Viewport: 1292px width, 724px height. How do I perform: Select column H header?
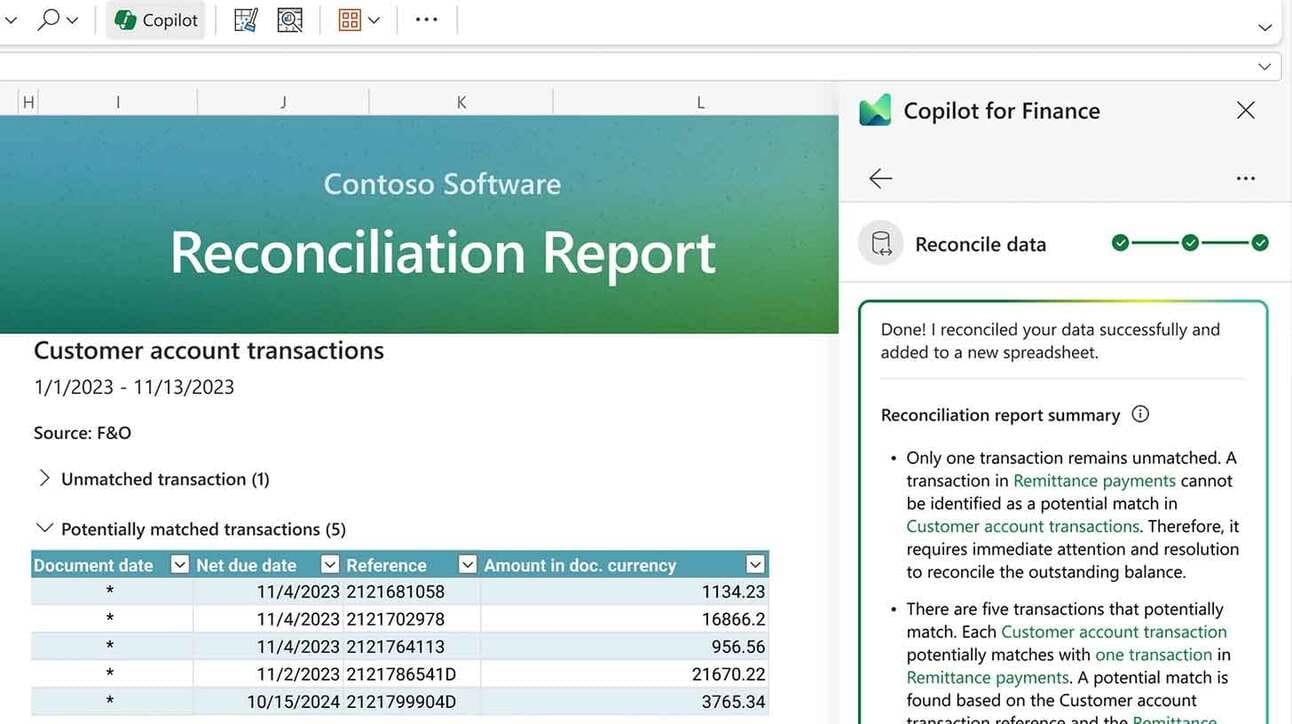[x=28, y=102]
